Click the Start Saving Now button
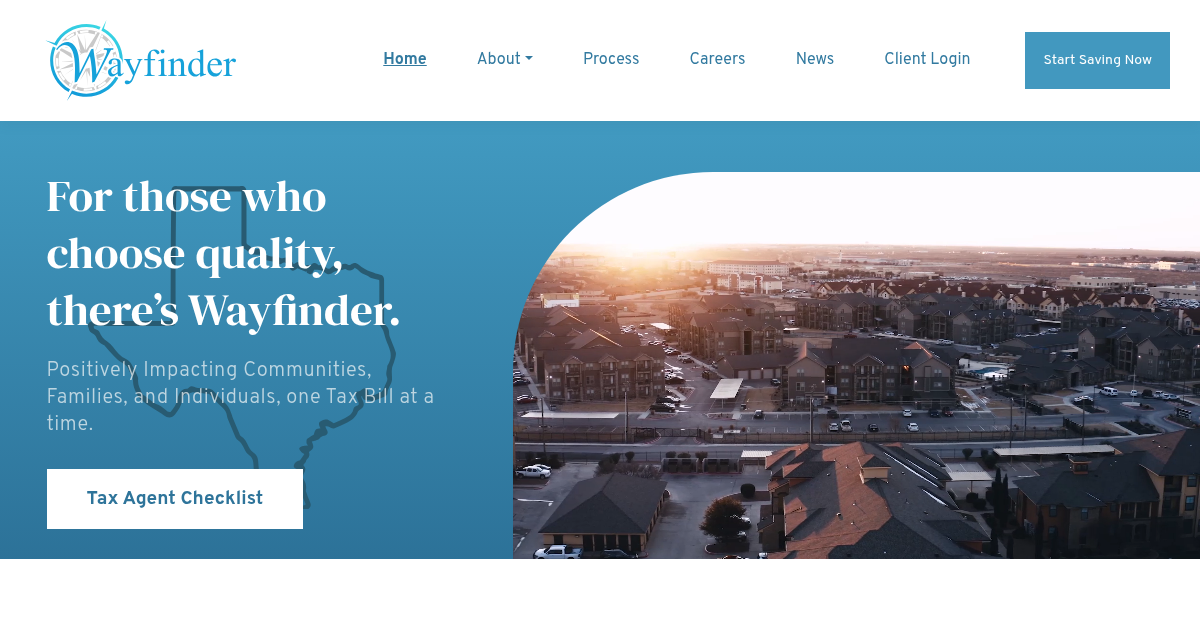This screenshot has height=630, width=1200. coord(1097,60)
